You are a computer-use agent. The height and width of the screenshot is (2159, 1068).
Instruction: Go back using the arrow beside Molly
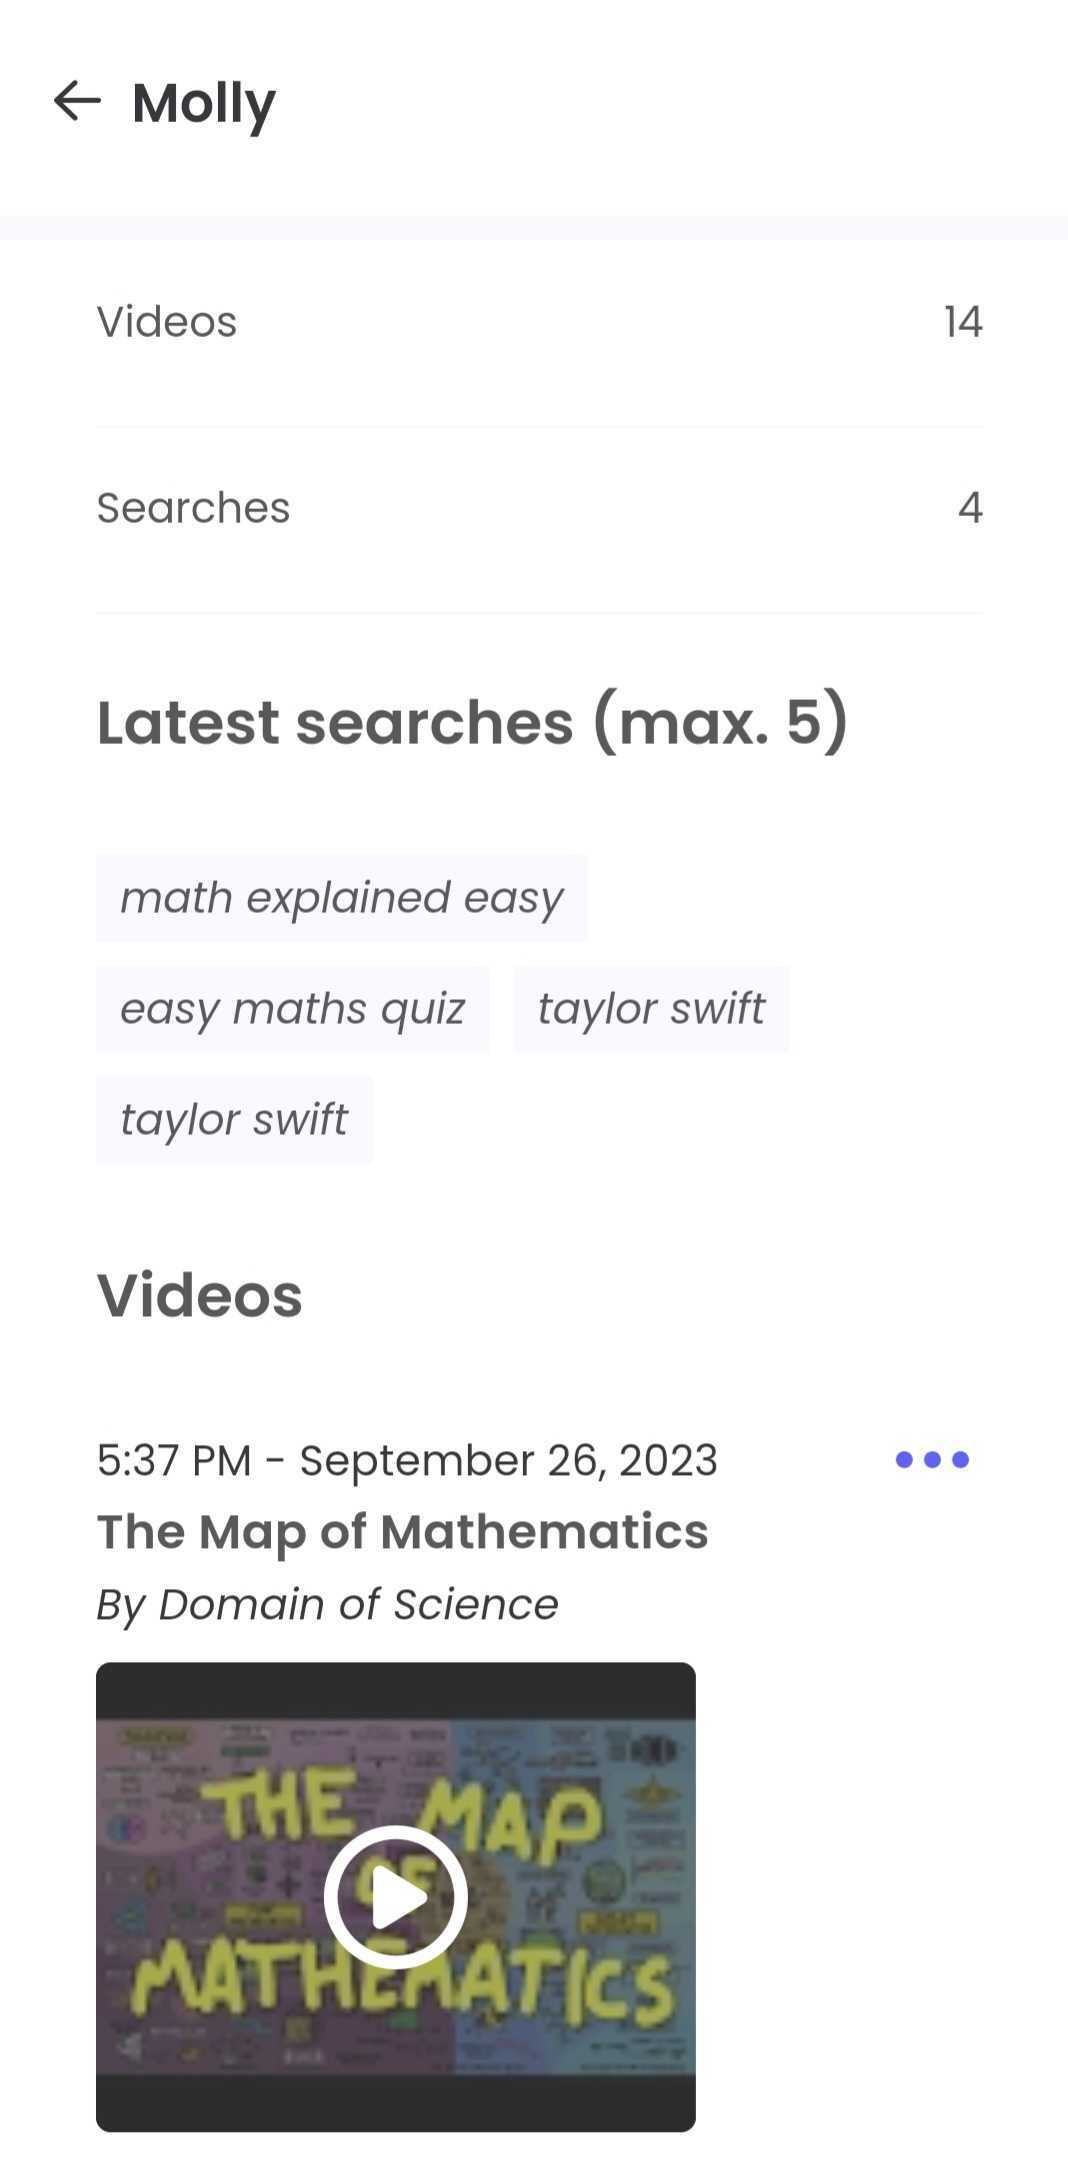pos(77,101)
